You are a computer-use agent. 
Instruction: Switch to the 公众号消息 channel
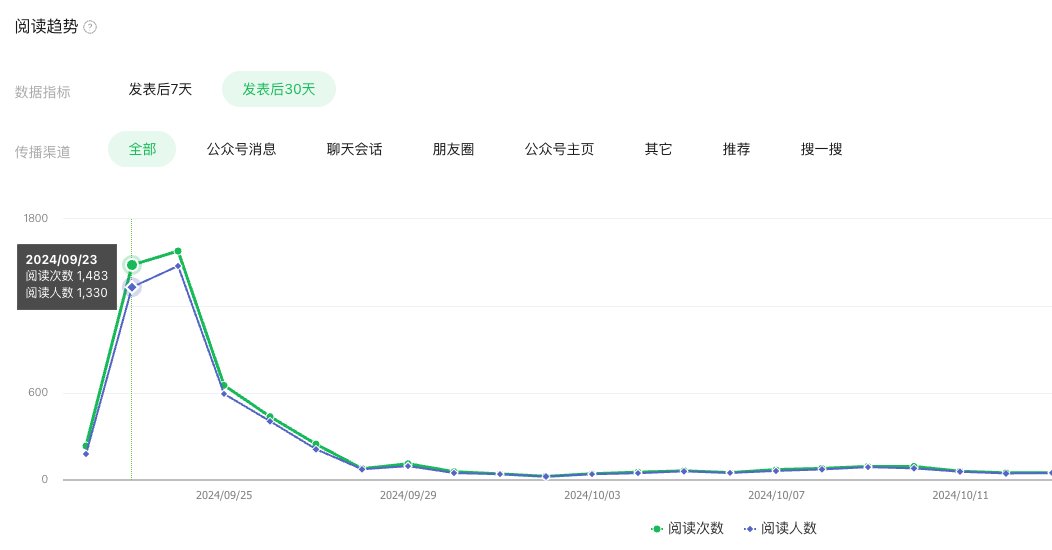242,149
